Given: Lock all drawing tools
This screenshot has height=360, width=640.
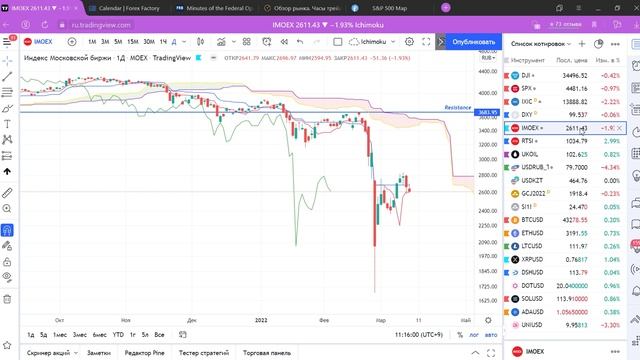Looking at the screenshot, I should (7, 262).
